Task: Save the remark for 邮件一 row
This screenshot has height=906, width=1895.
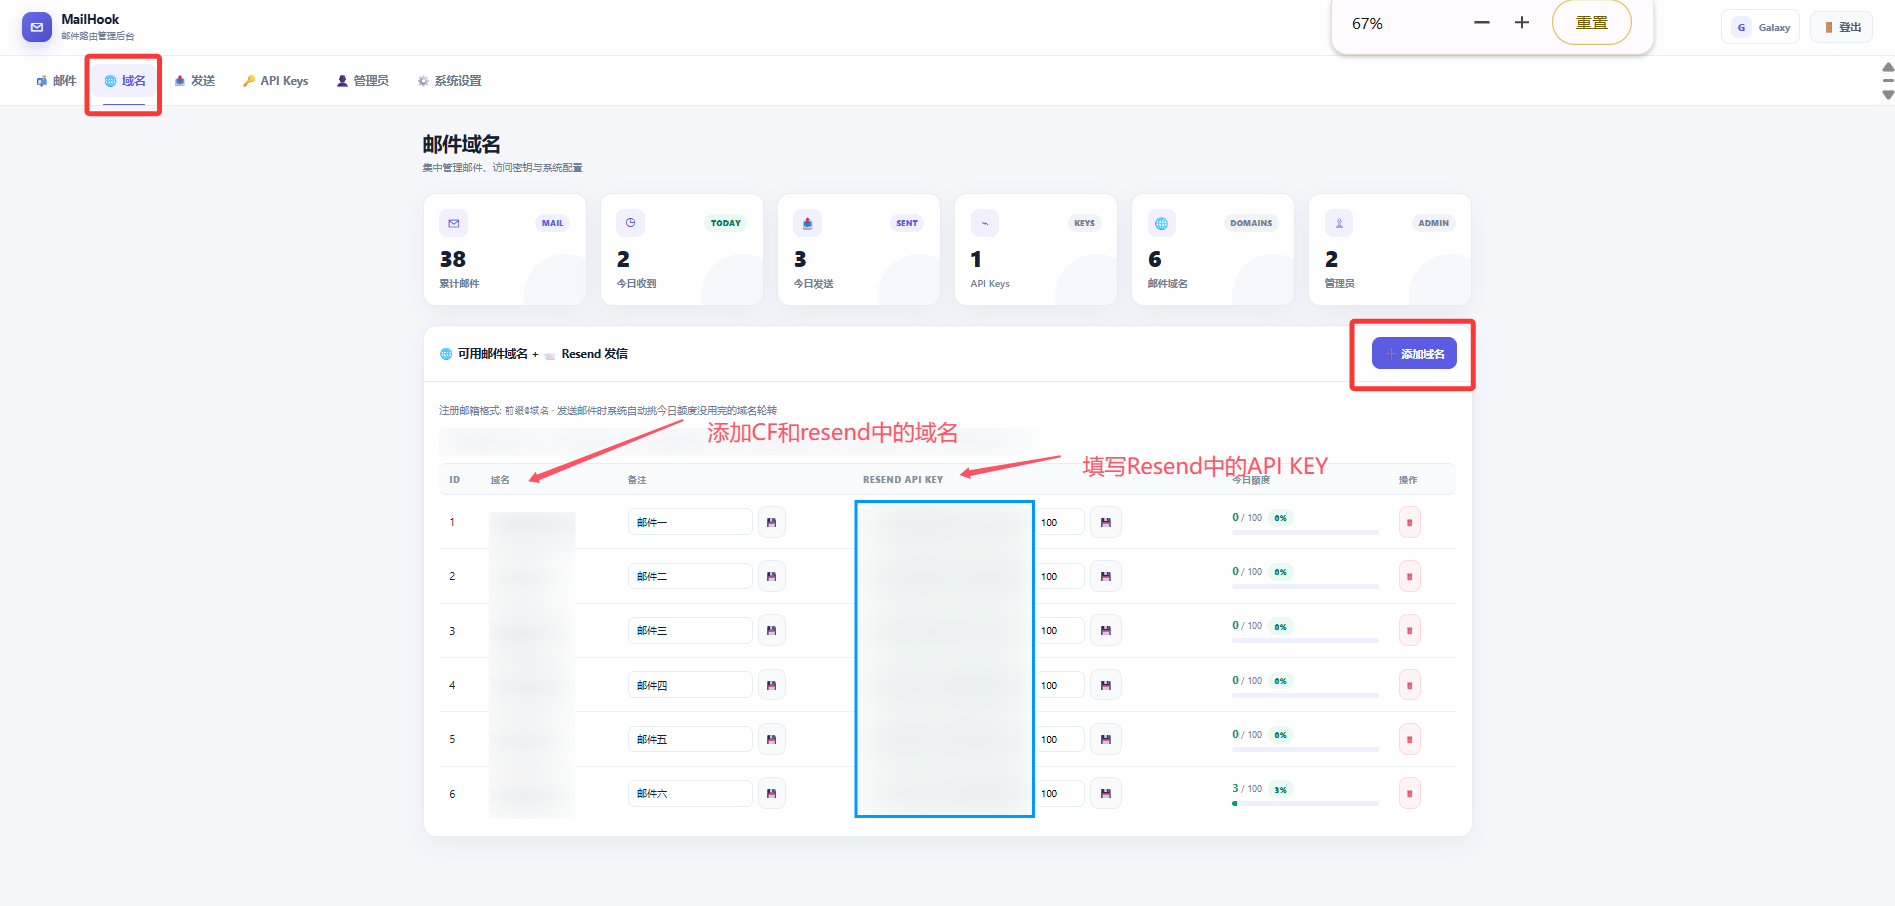Action: click(x=771, y=522)
